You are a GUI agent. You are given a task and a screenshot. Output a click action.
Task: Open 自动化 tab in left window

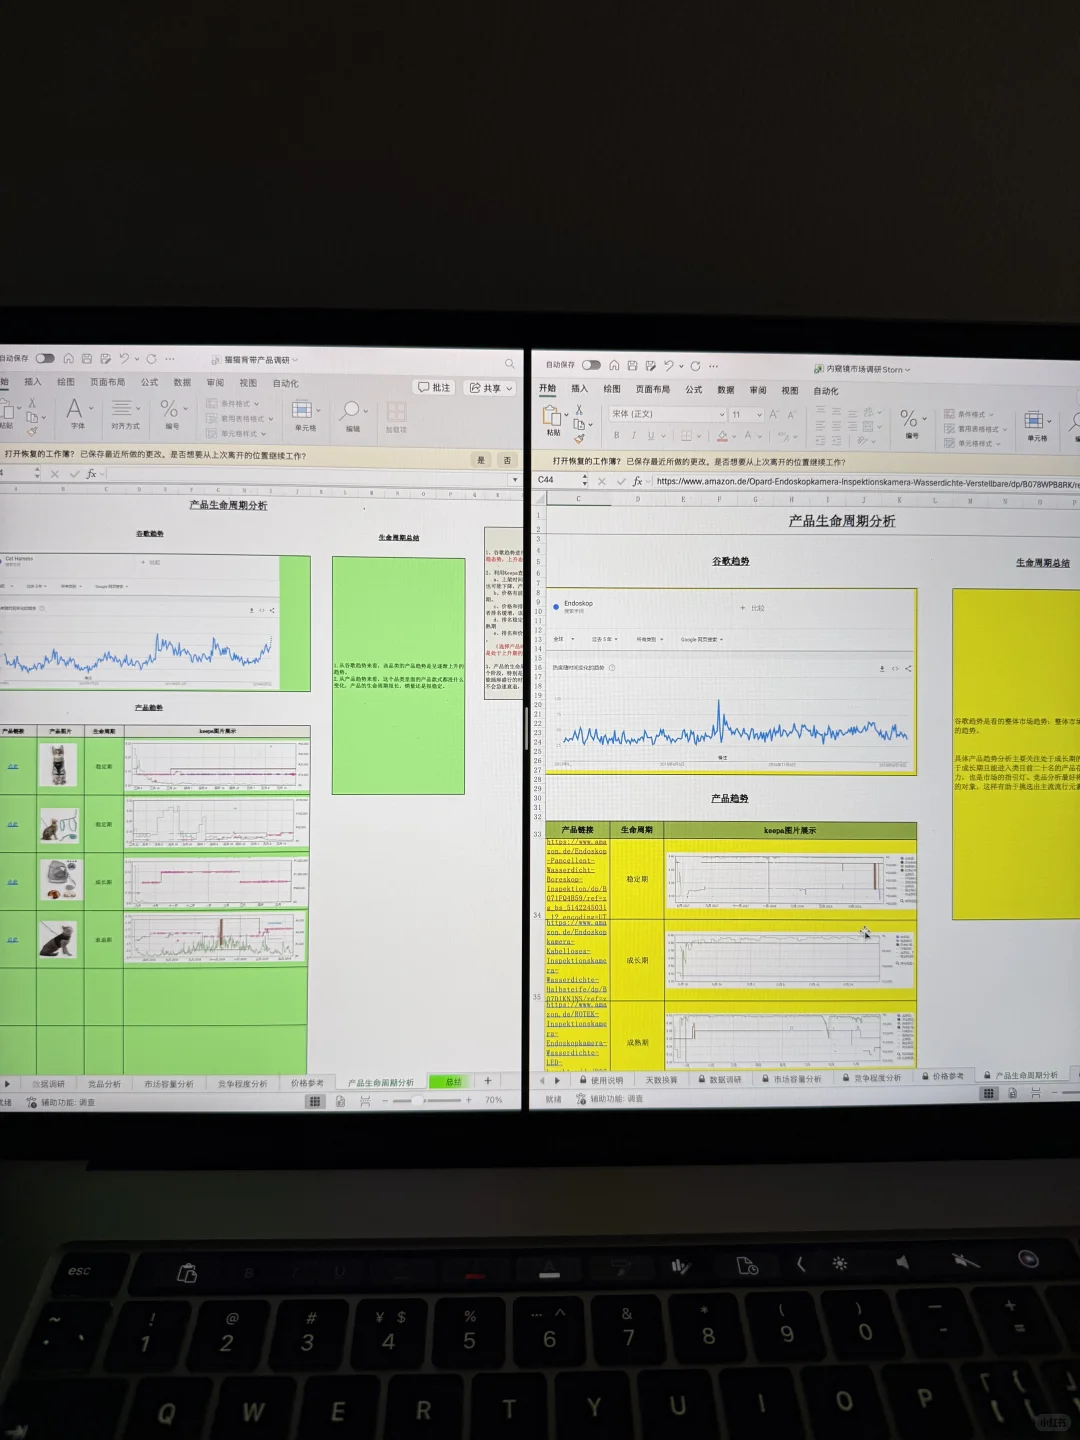point(286,383)
